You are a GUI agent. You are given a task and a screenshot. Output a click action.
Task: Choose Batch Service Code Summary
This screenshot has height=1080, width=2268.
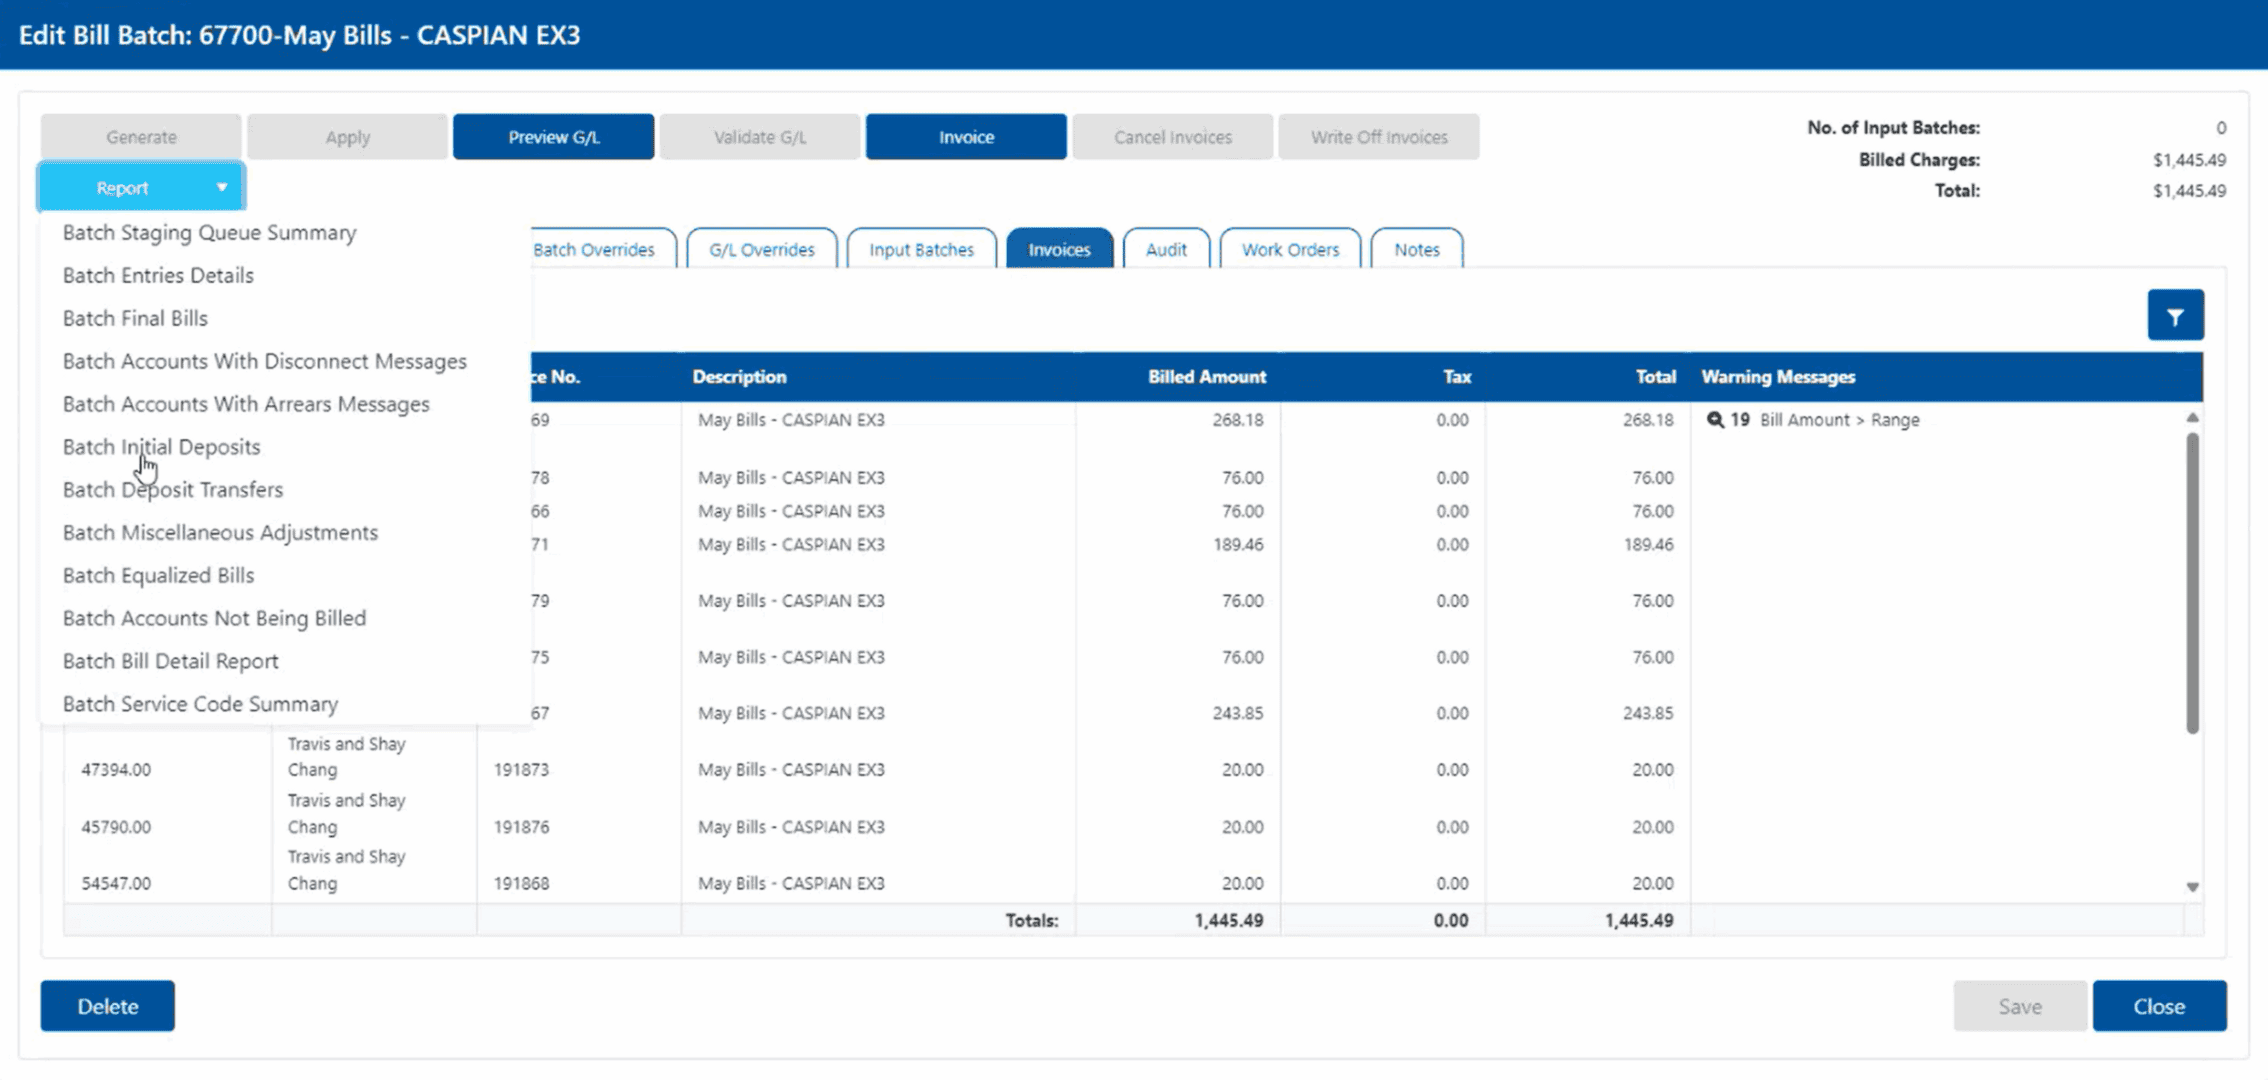pos(200,704)
